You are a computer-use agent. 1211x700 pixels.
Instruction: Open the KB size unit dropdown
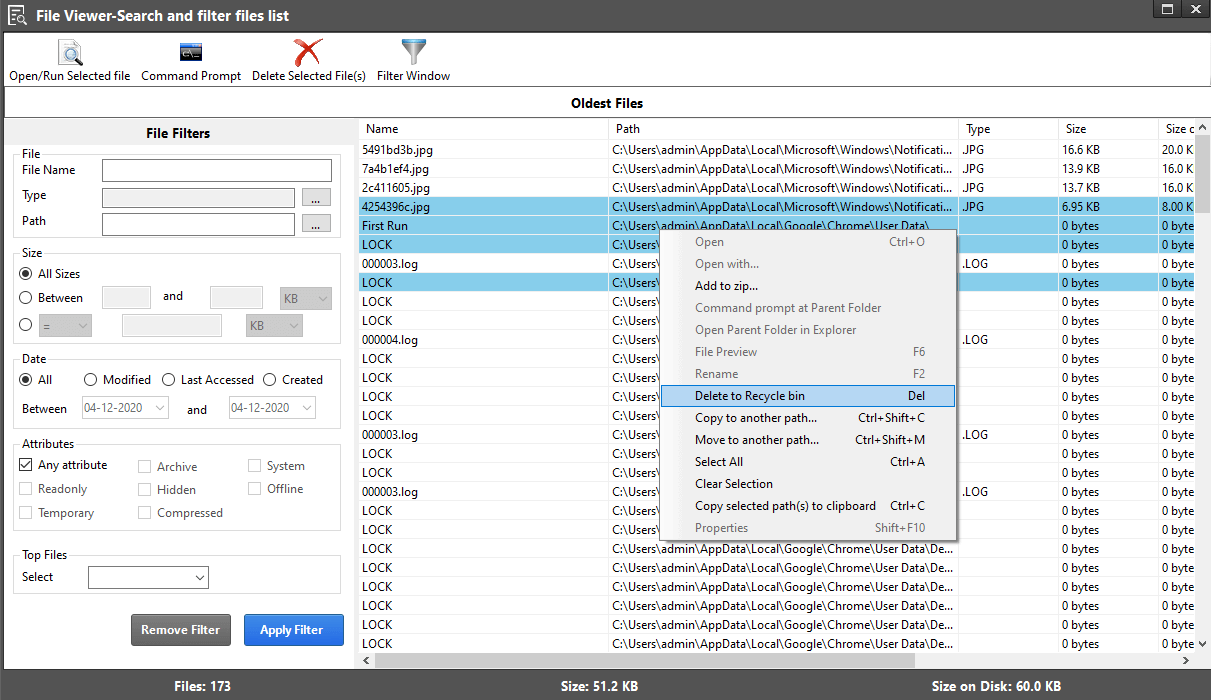(305, 296)
